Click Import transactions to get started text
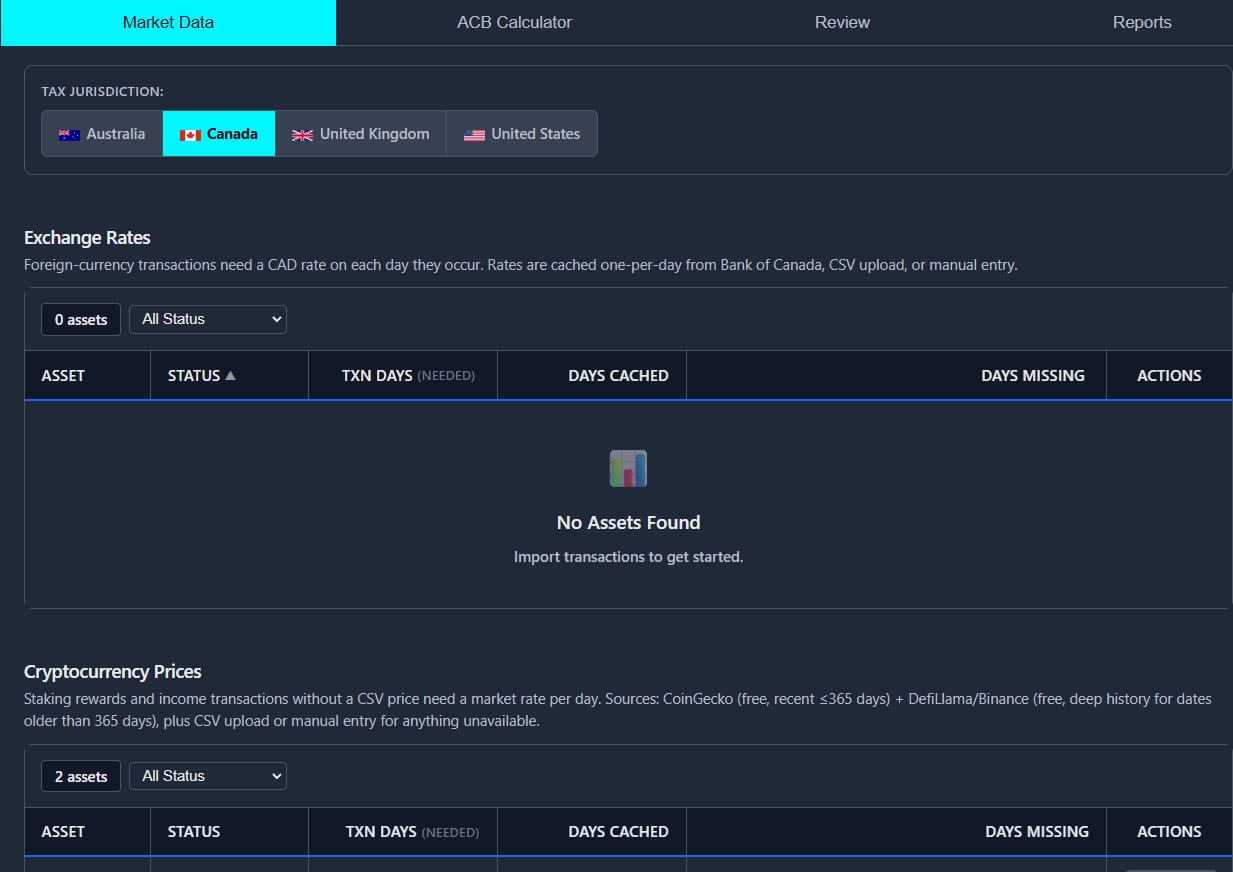 [x=628, y=557]
